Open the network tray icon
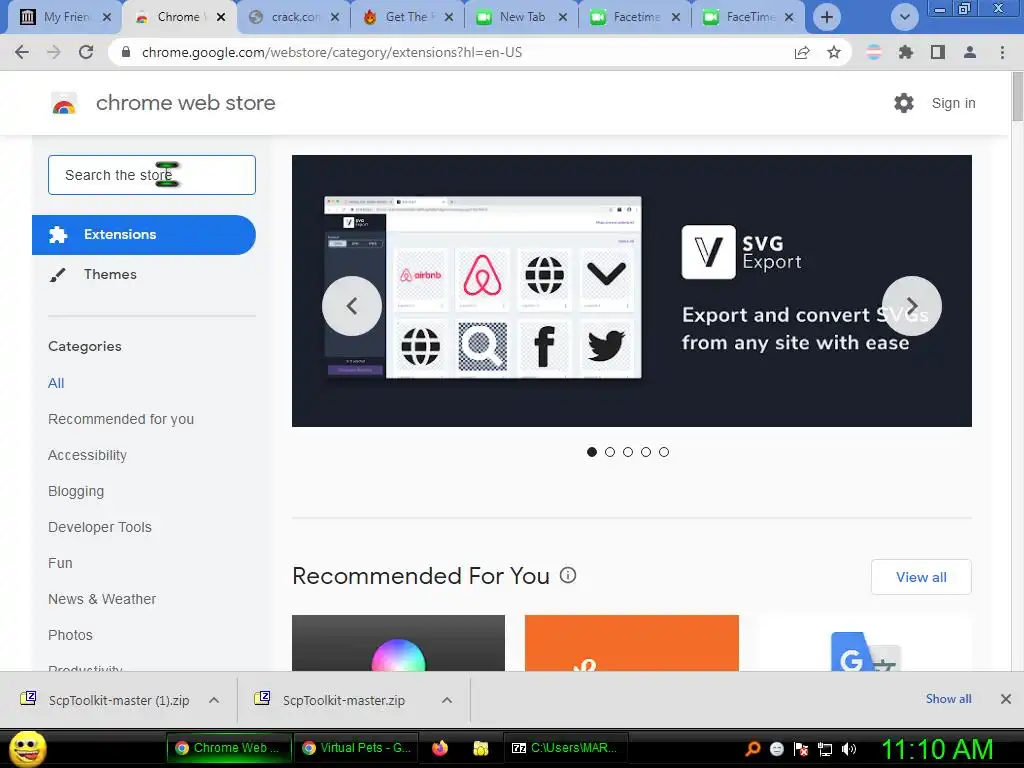Image resolution: width=1024 pixels, height=768 pixels. (x=825, y=748)
